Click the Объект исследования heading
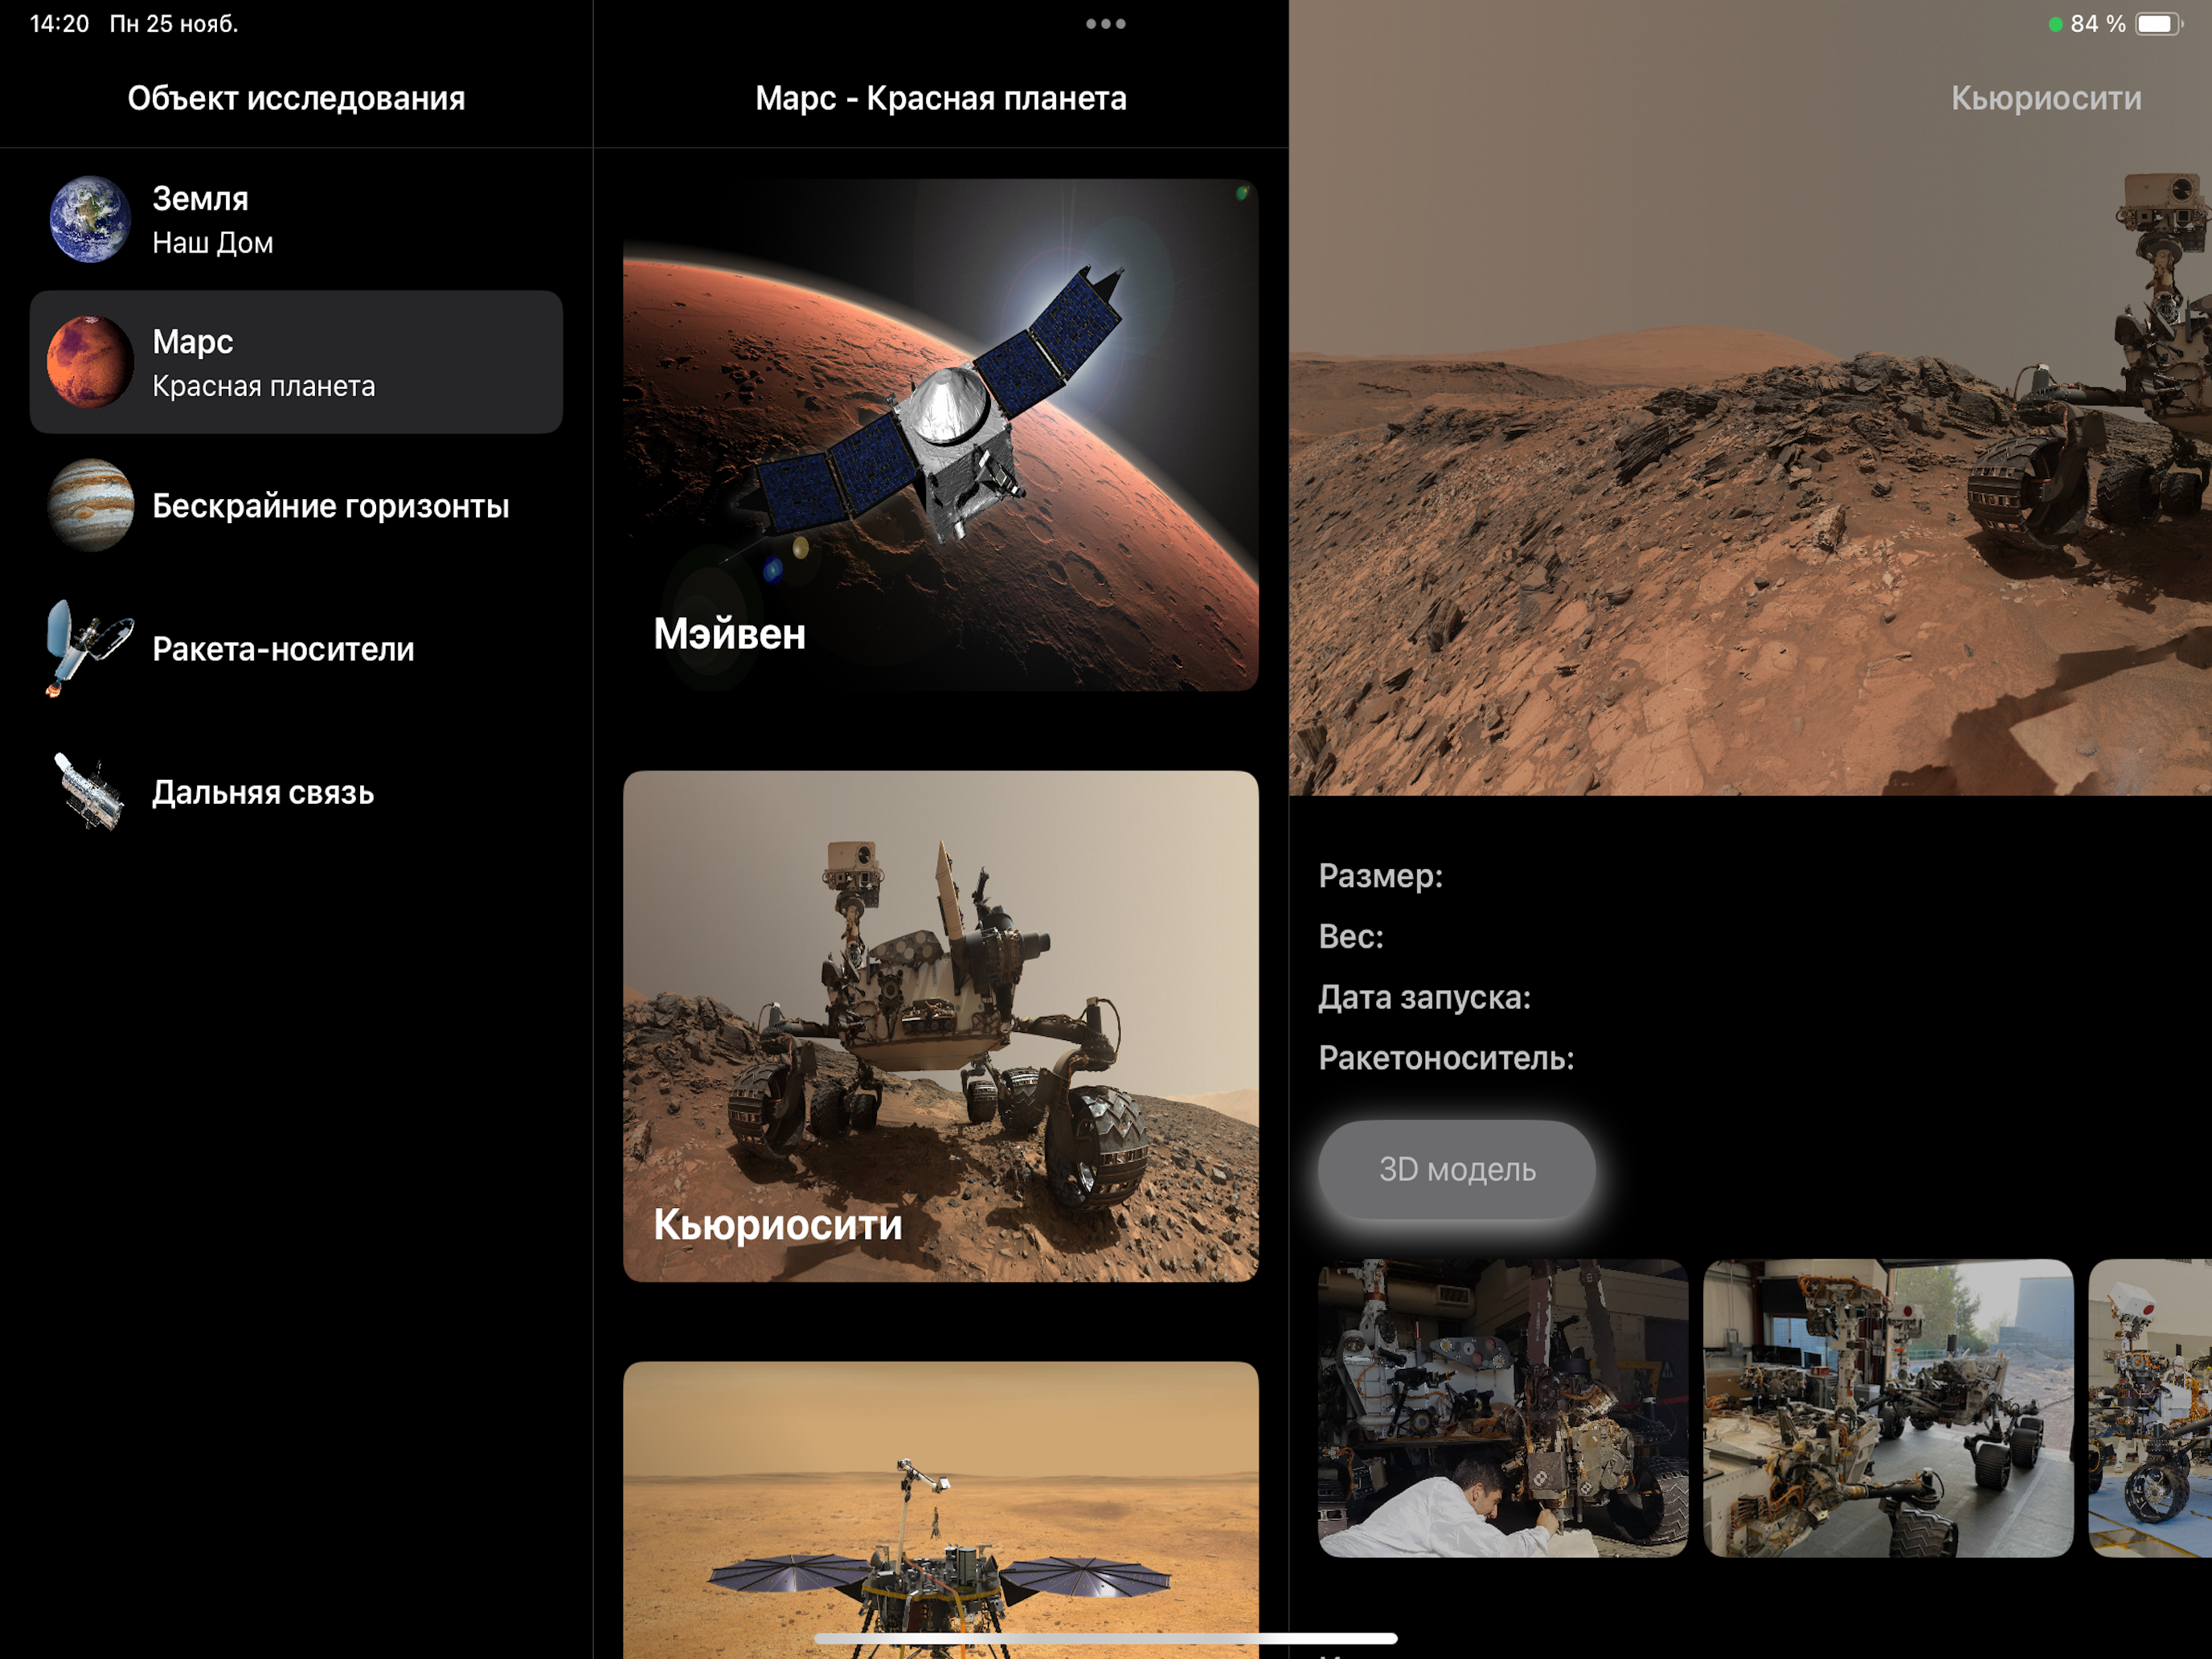2212x1659 pixels. point(296,98)
